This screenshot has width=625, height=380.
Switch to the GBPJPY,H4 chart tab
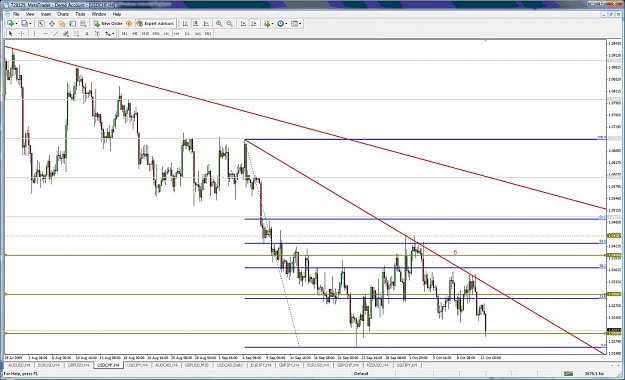tap(289, 365)
